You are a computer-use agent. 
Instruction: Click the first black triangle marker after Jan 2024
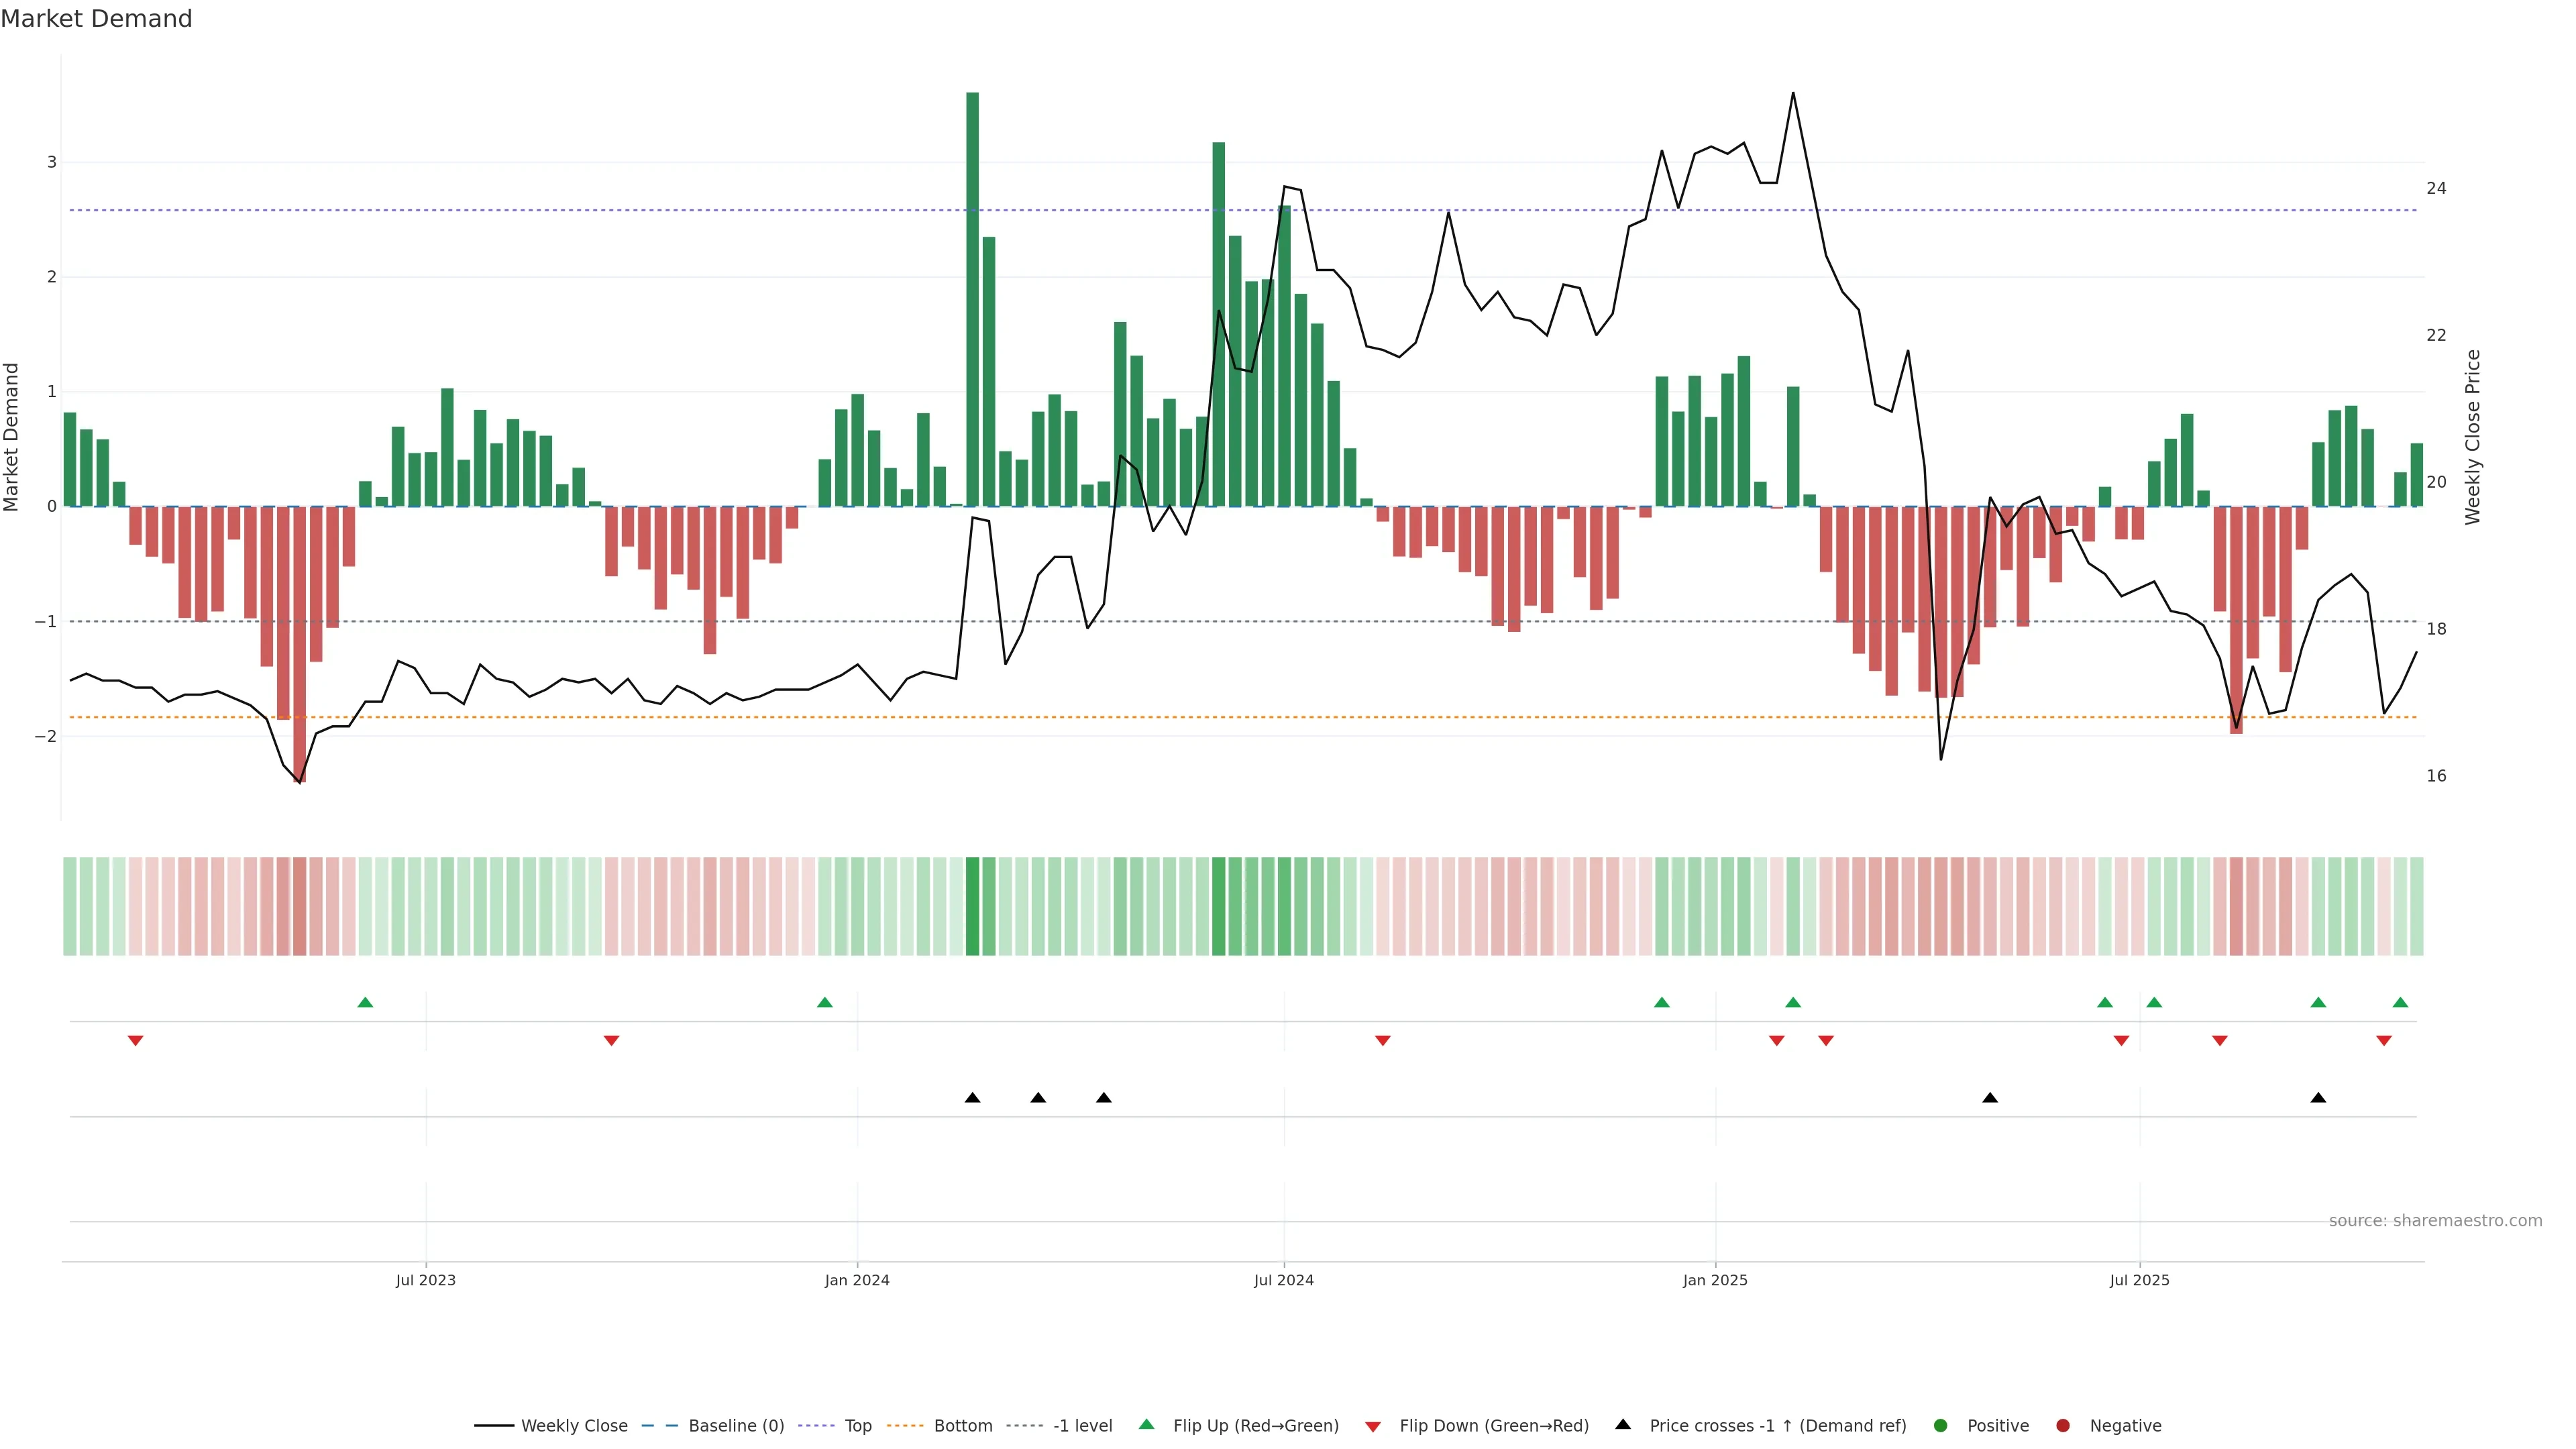point(972,1098)
